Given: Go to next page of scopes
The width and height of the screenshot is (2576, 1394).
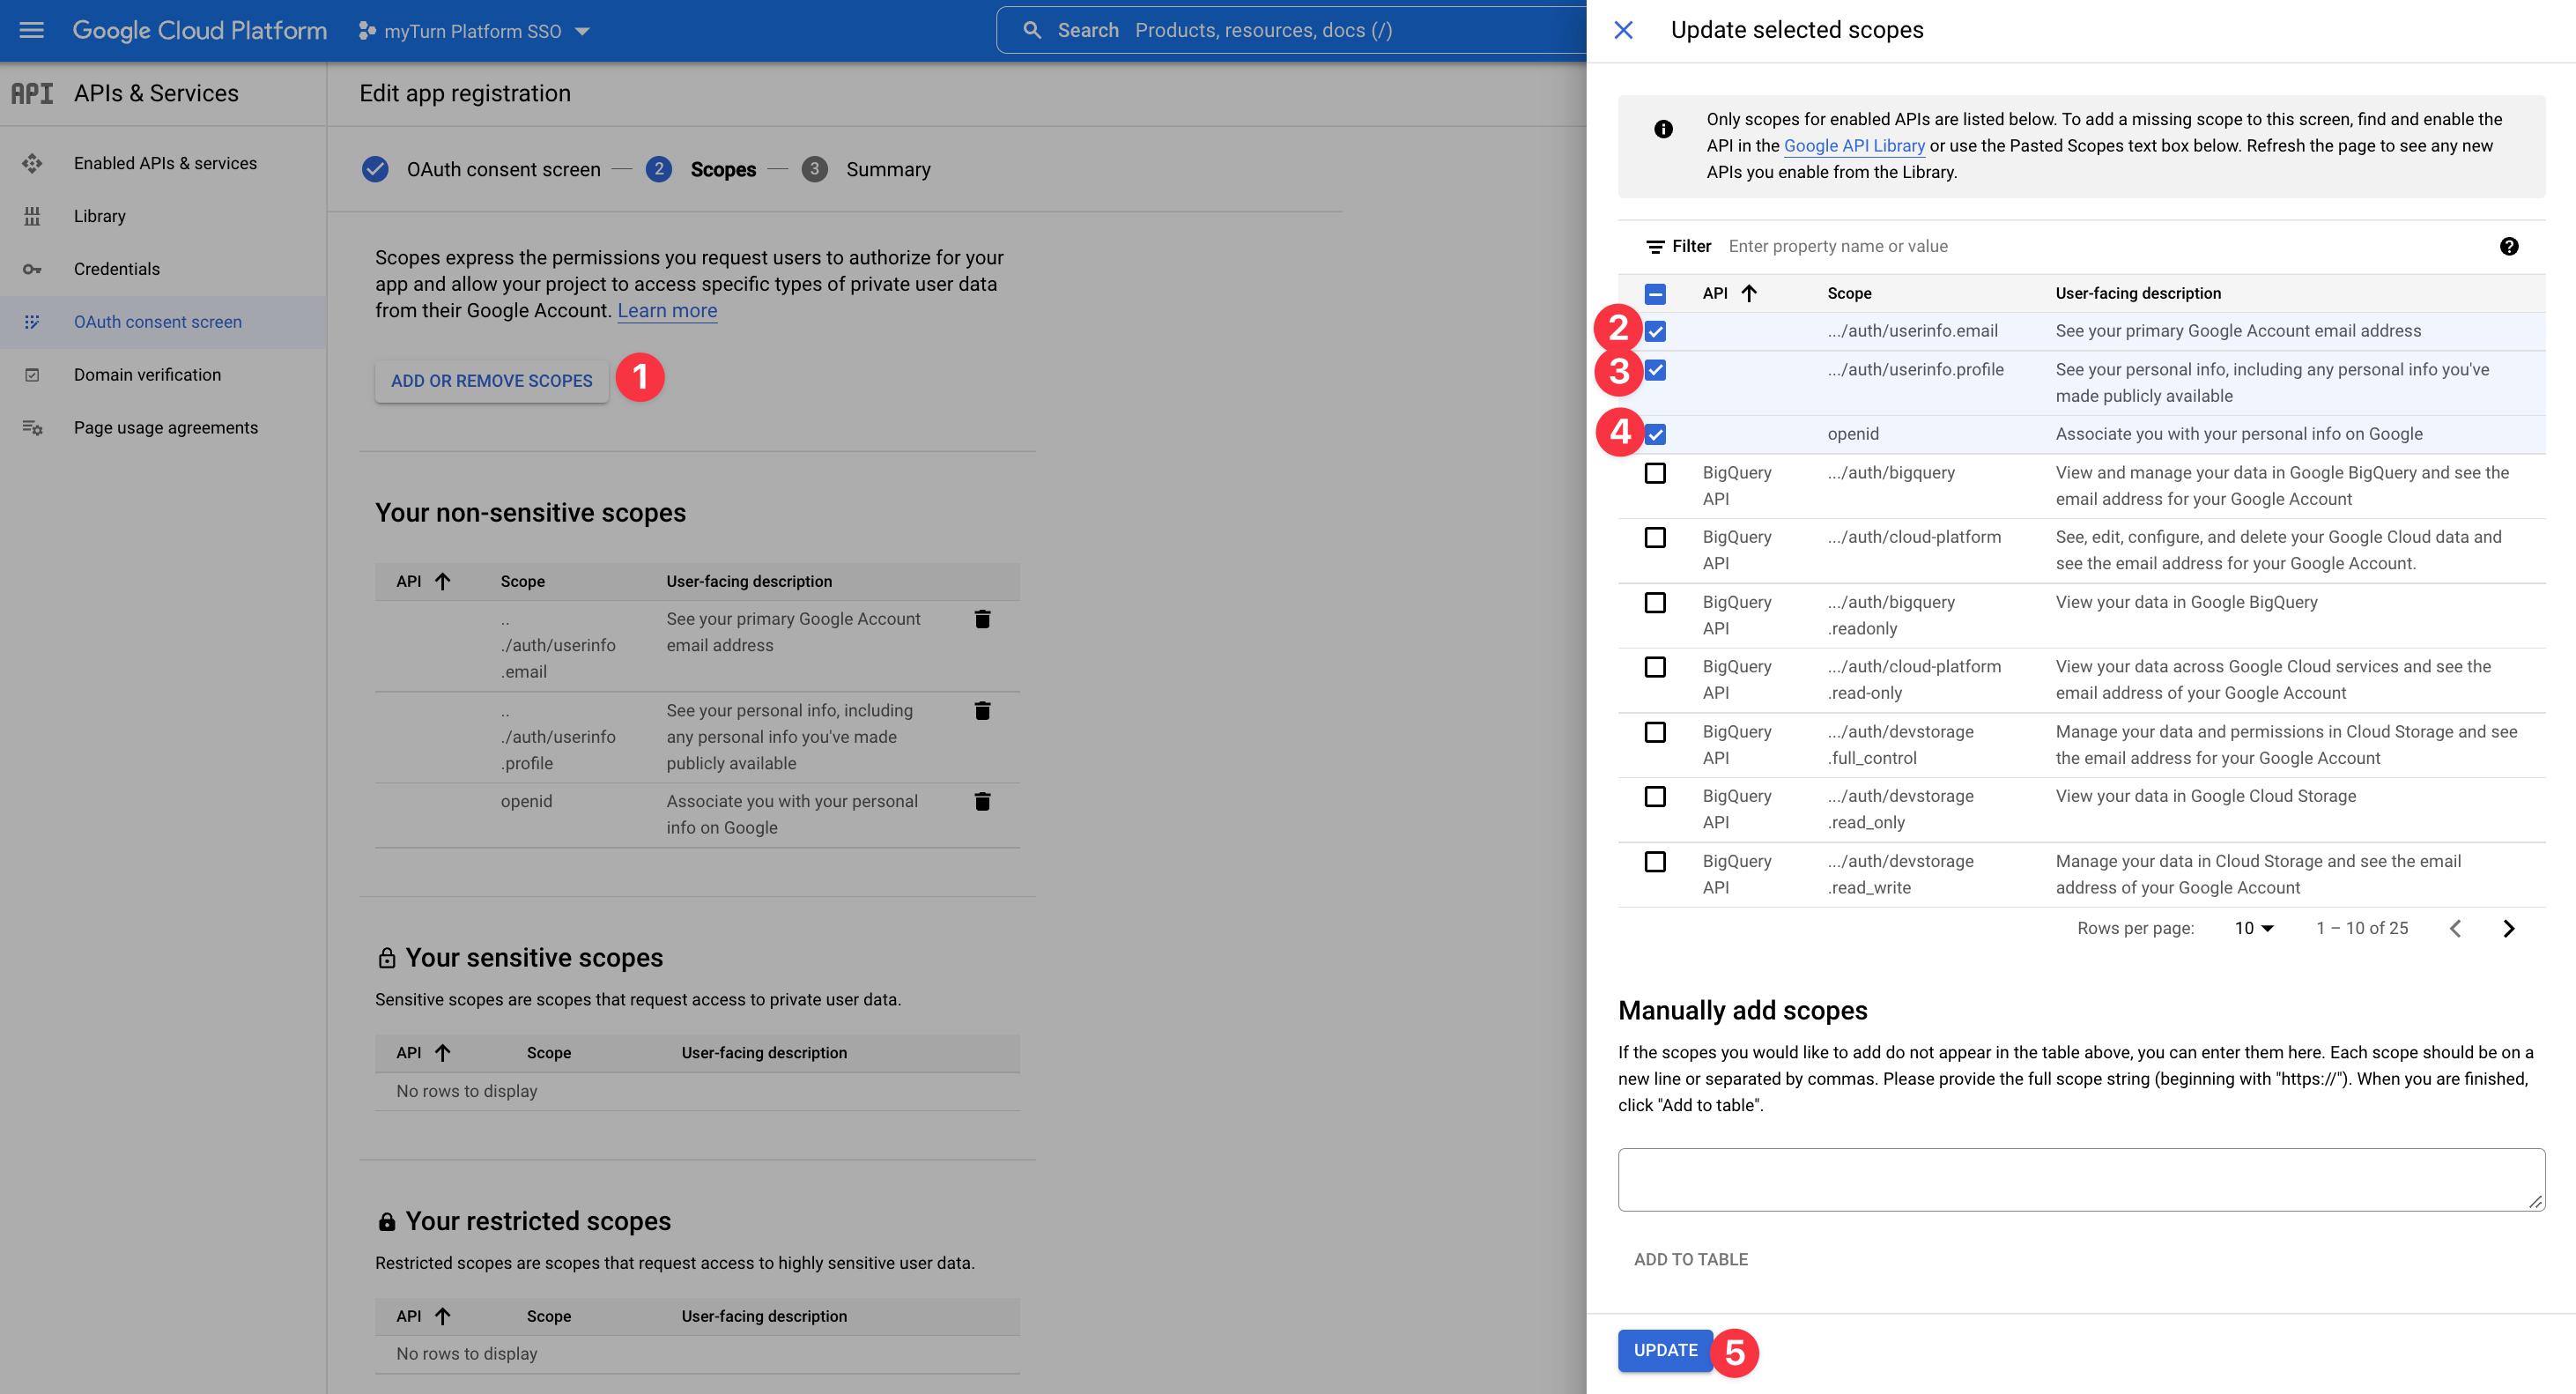Looking at the screenshot, I should pyautogui.click(x=2508, y=928).
